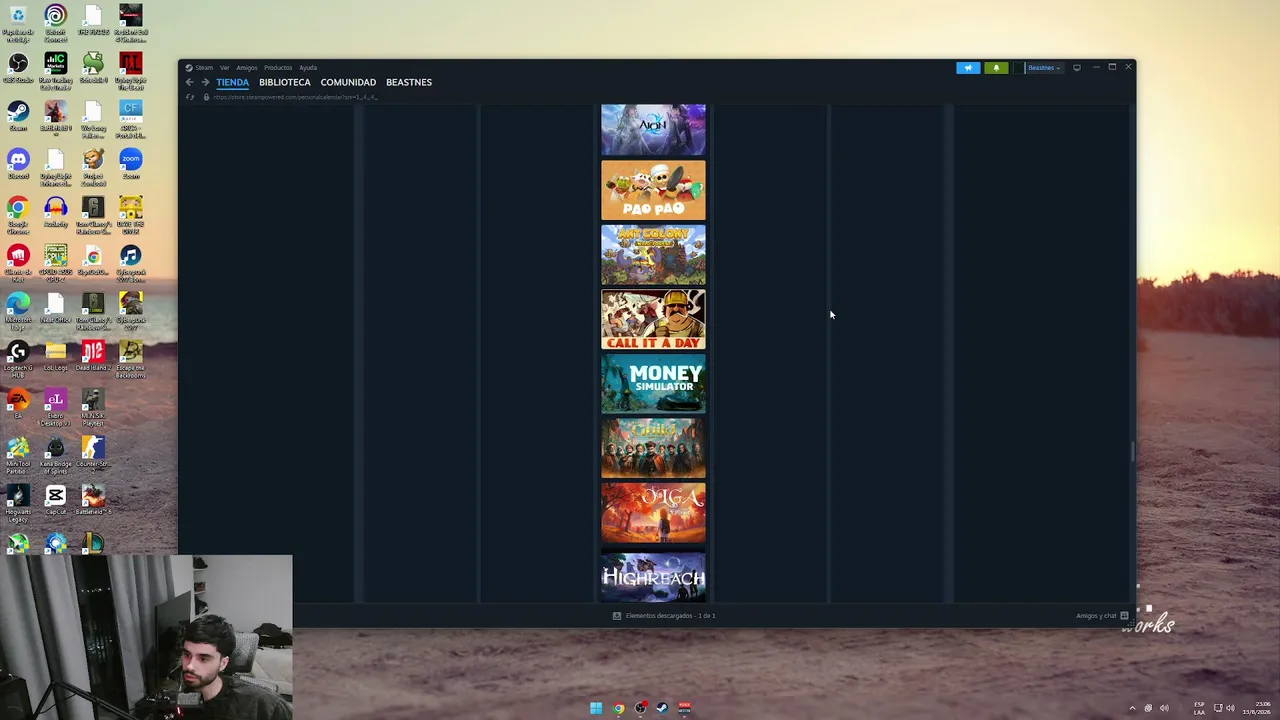Open Steam from the taskbar
Viewport: 1280px width, 720px height.
pos(662,708)
